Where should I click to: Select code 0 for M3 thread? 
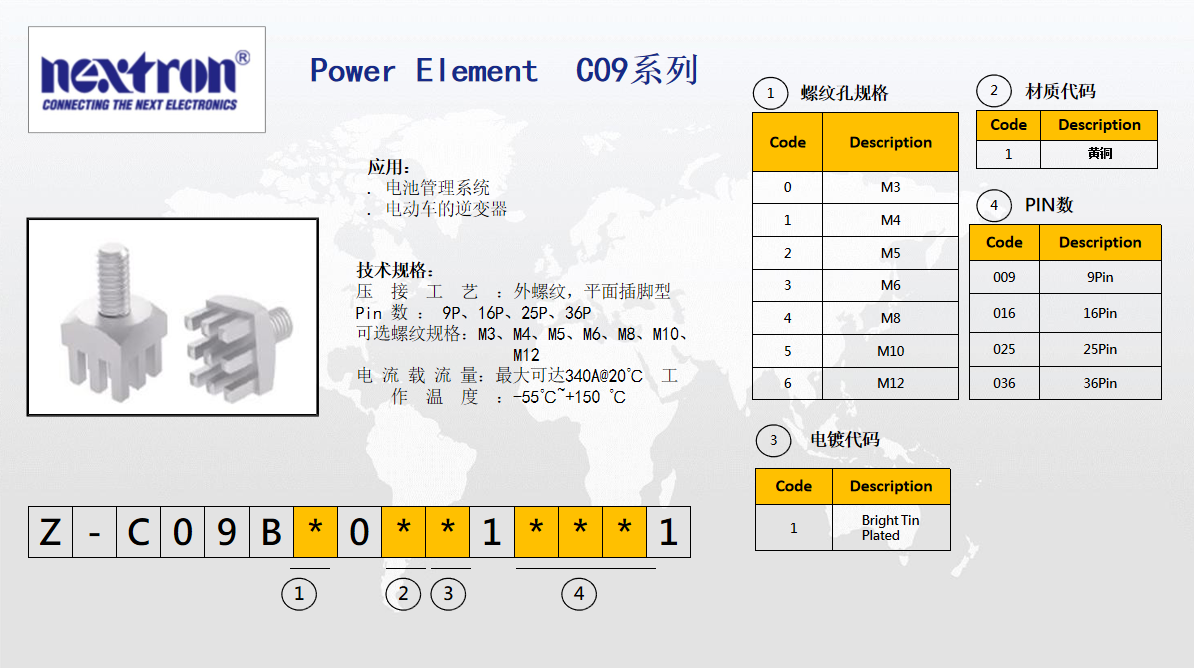(787, 187)
